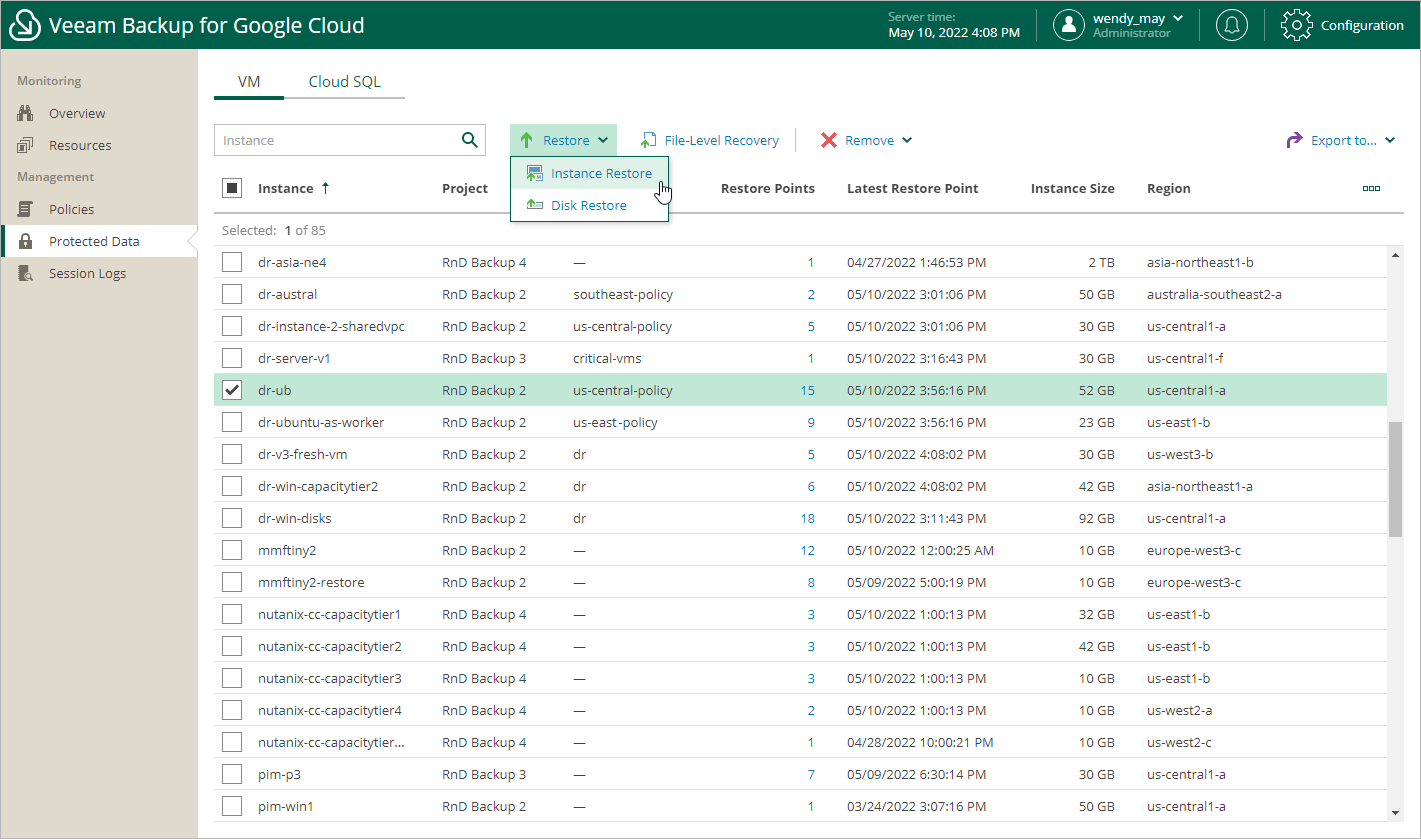Click the southeast-policy cell for dr-austral

tap(623, 294)
